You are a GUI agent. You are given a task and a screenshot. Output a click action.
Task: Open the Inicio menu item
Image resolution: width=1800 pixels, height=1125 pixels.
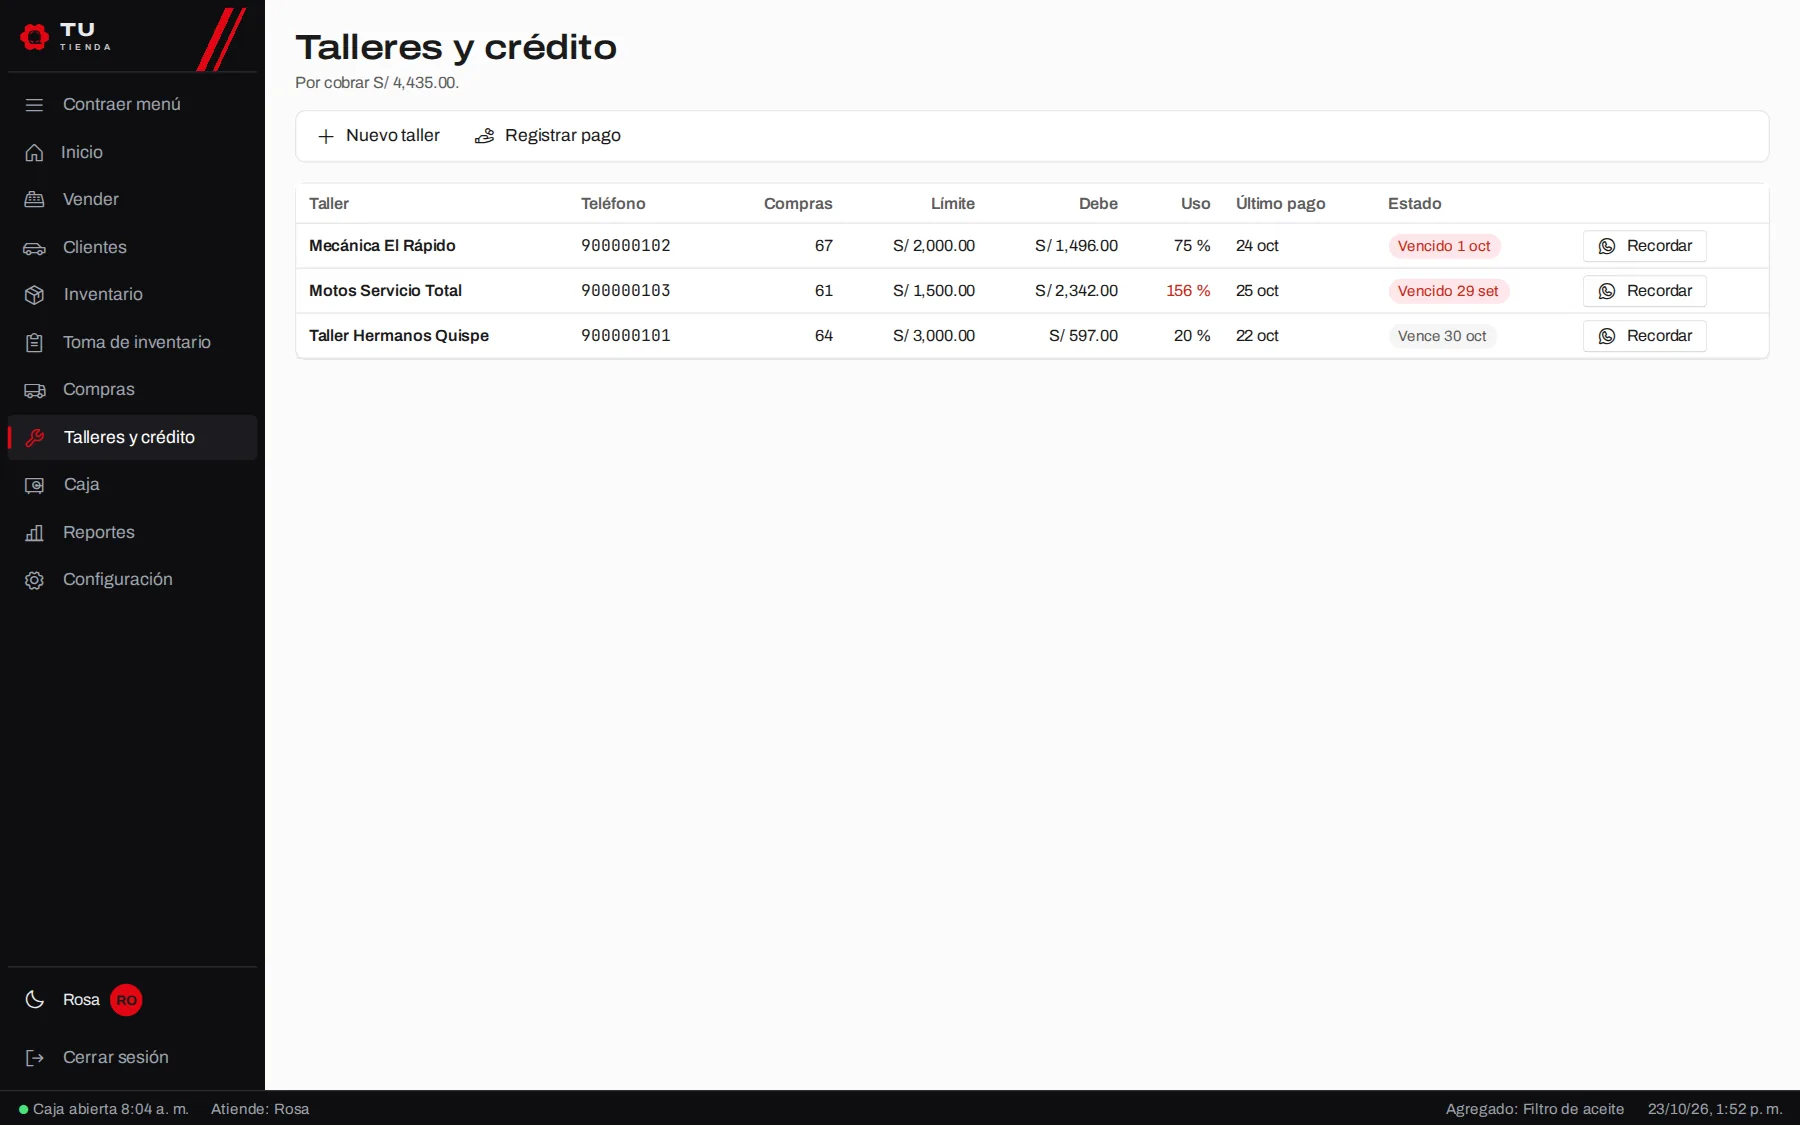[x=132, y=152]
